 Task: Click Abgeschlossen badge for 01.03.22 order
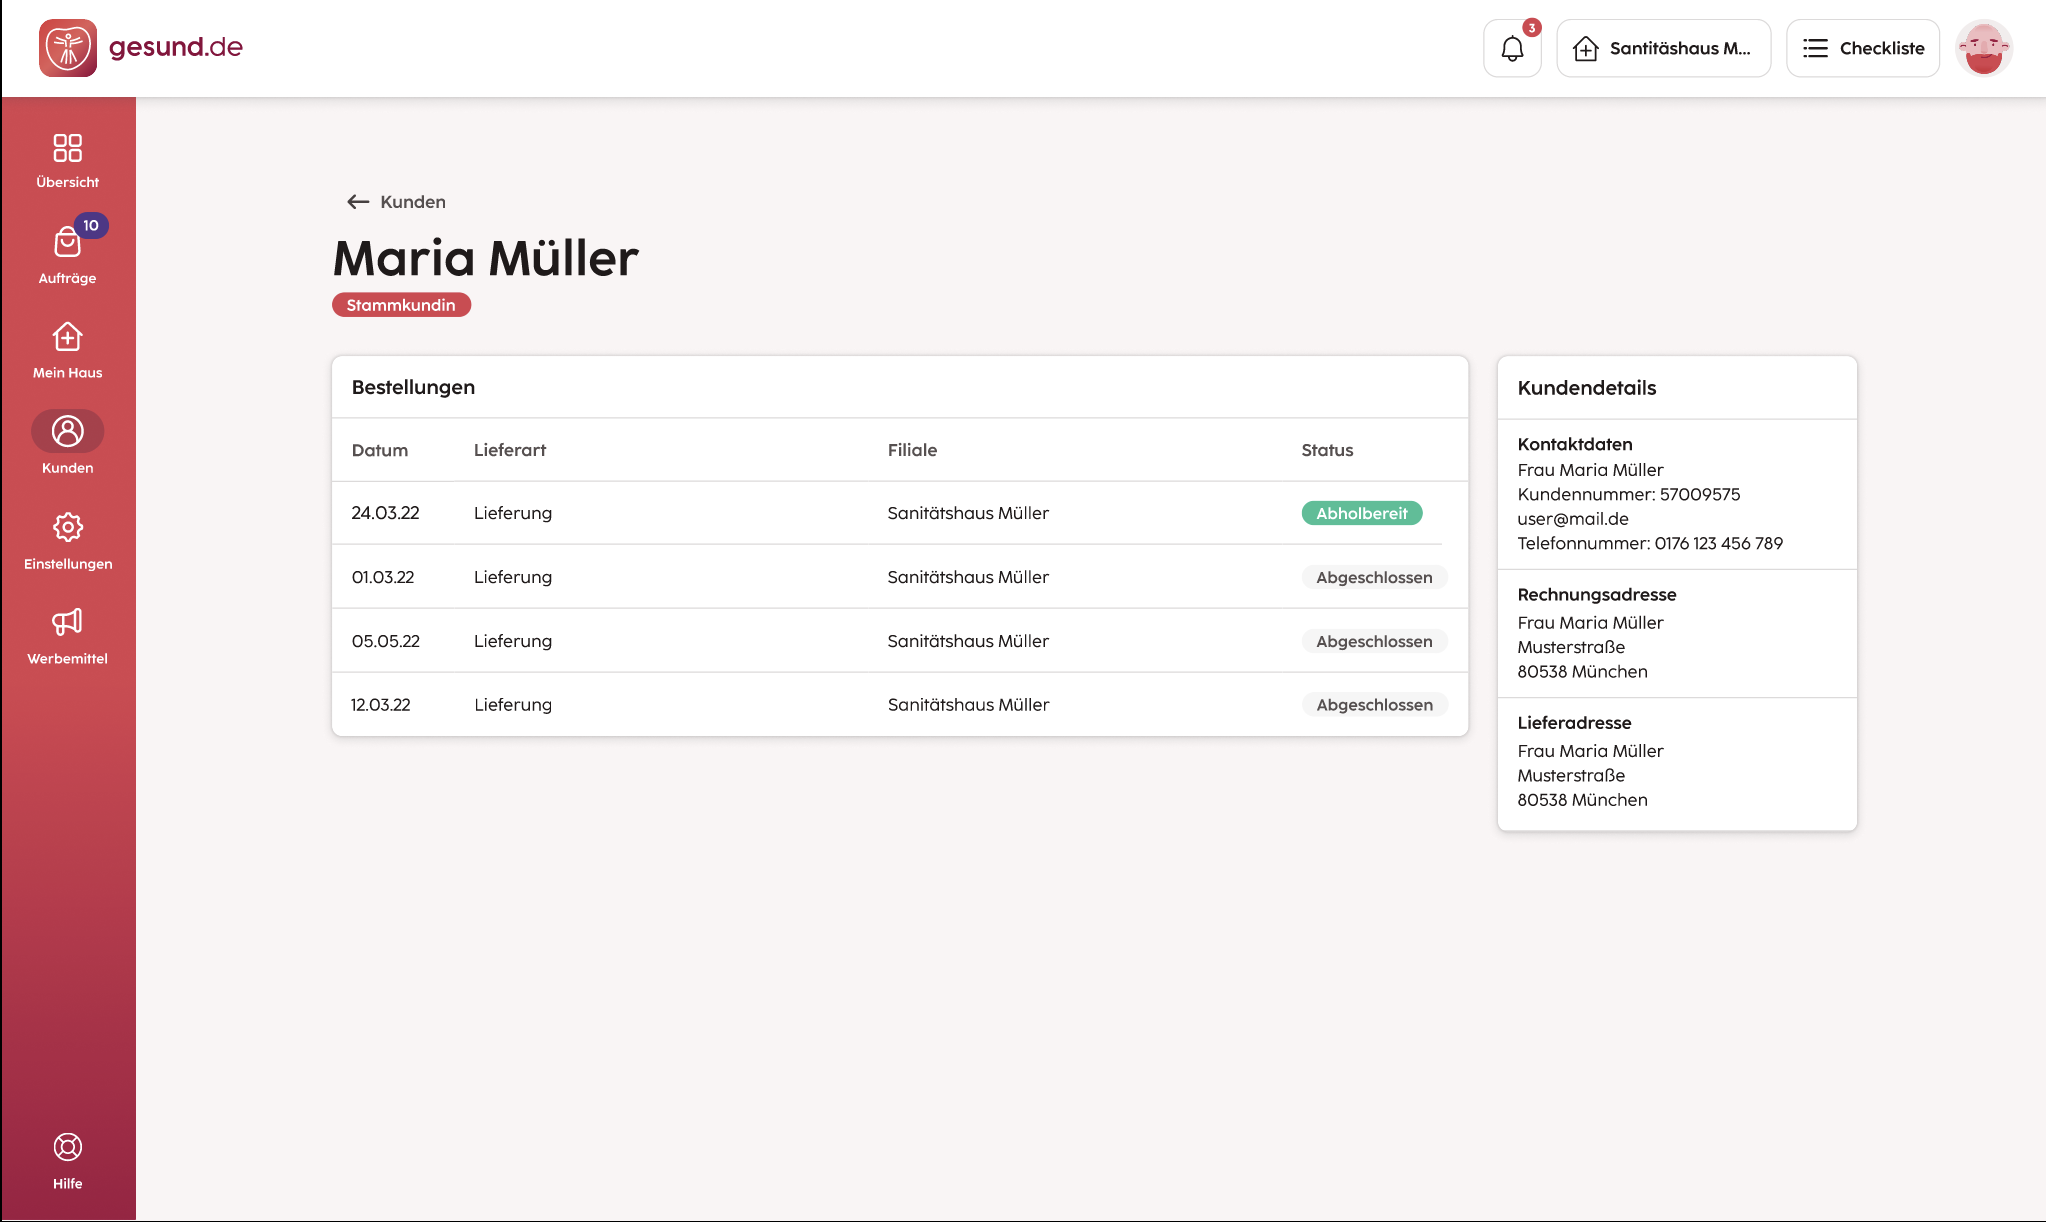tap(1374, 577)
